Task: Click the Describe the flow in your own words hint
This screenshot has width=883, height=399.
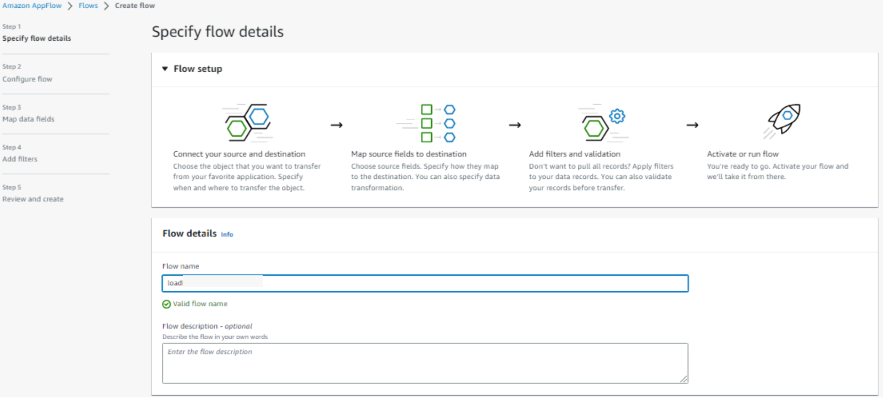Action: [x=215, y=337]
